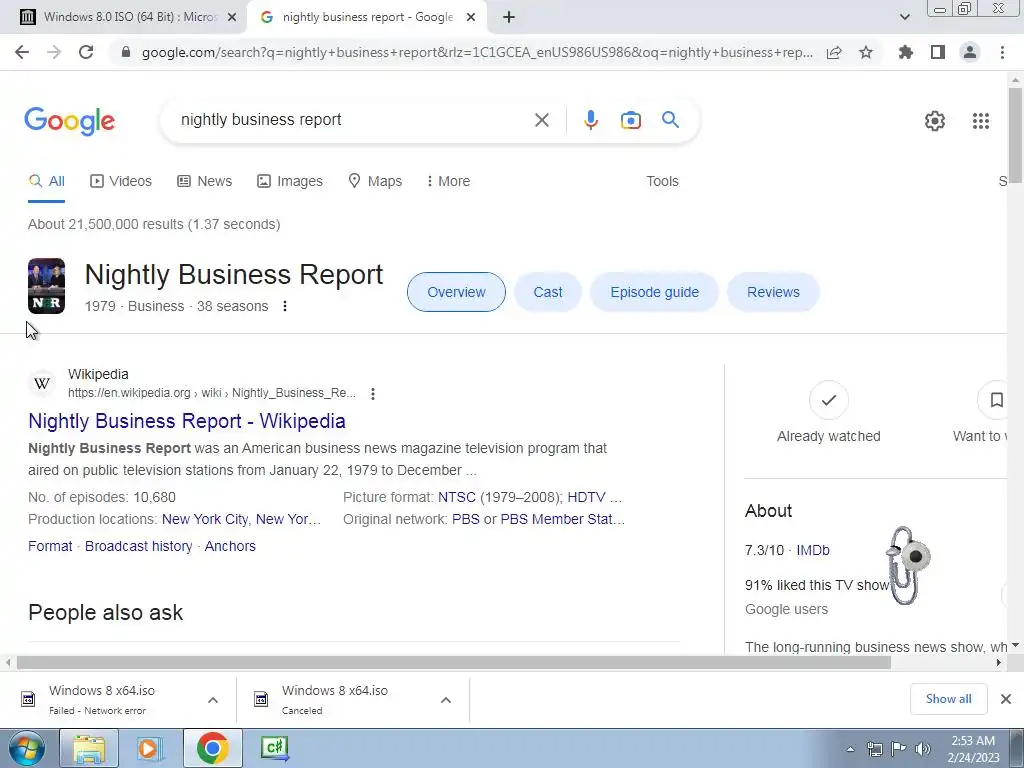Bookmark this page with the star icon
1024x768 pixels.
[866, 52]
